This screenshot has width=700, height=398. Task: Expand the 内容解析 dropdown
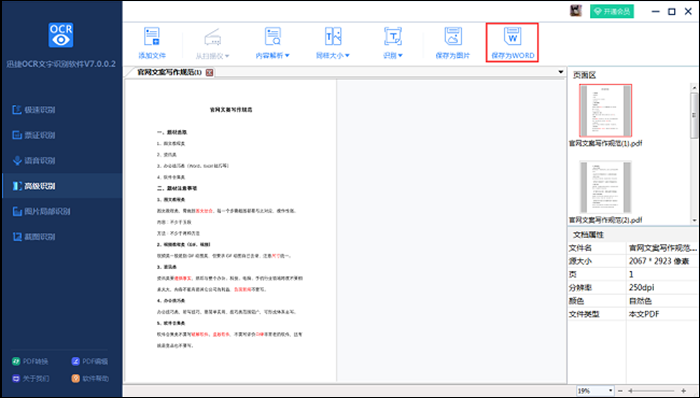pos(287,56)
